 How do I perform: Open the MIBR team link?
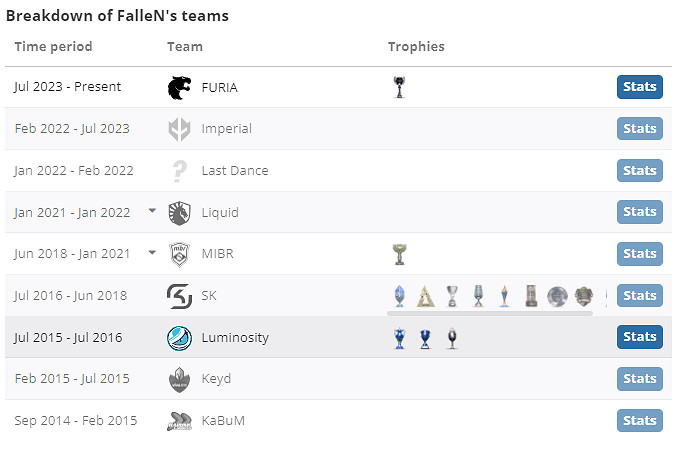click(x=217, y=254)
